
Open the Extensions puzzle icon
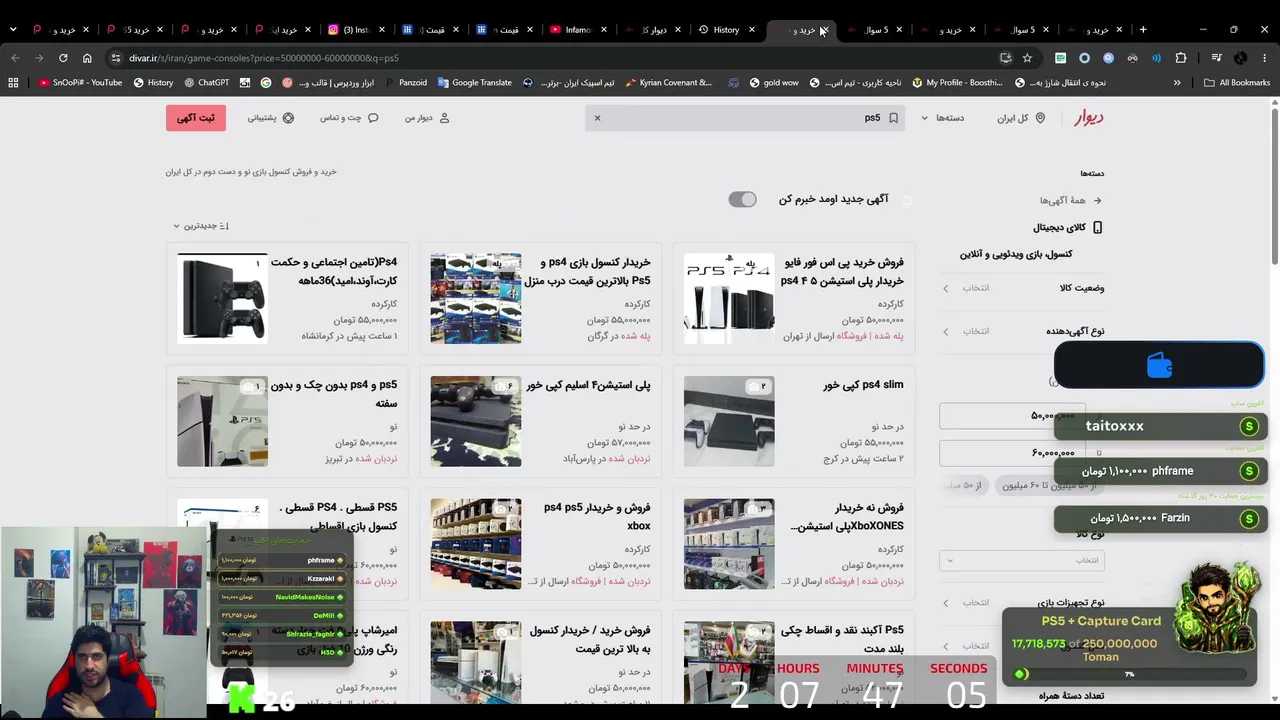(x=1181, y=58)
